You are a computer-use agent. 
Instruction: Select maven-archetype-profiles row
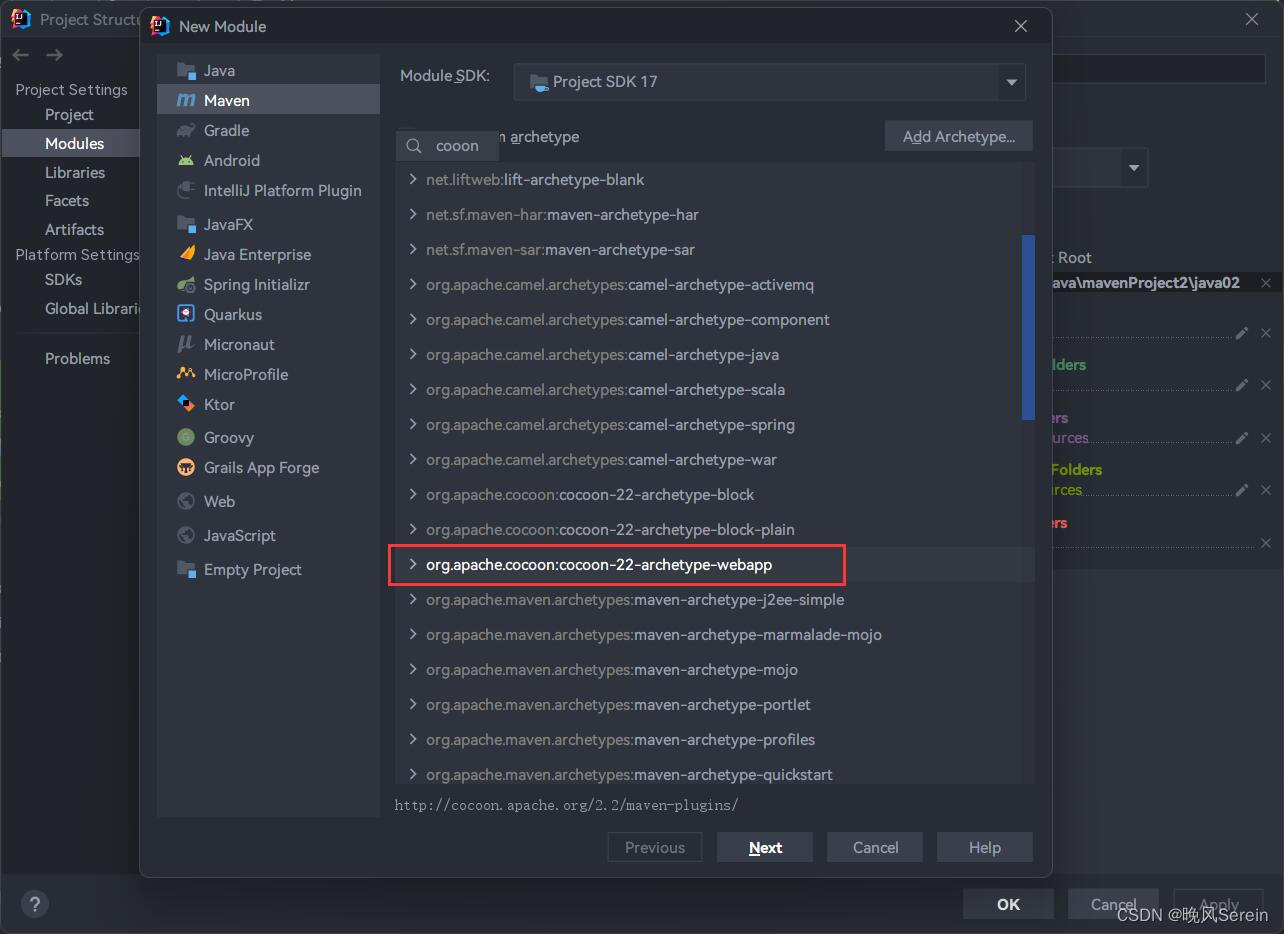(x=714, y=739)
